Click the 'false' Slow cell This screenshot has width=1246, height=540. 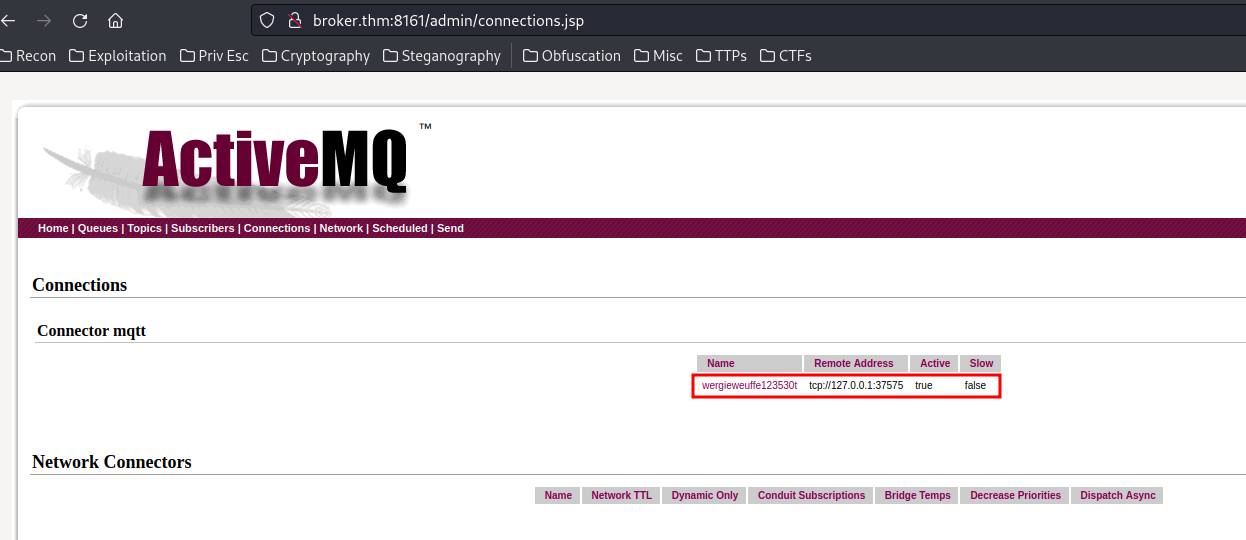(975, 385)
